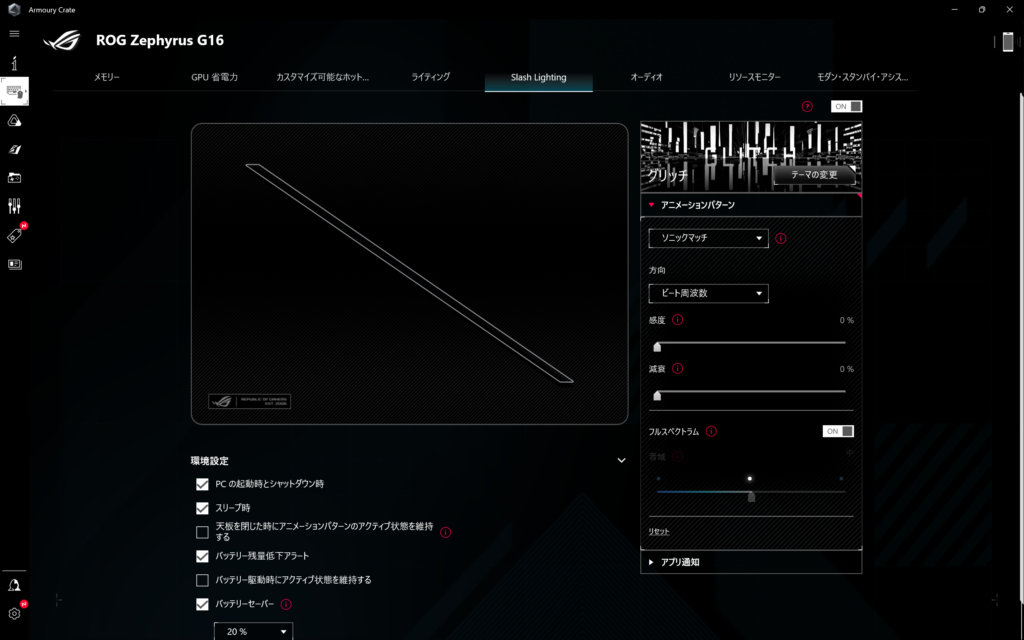Viewport: 1024px width, 640px height.
Task: Click the Slash Lighting help question icon
Action: [x=807, y=106]
